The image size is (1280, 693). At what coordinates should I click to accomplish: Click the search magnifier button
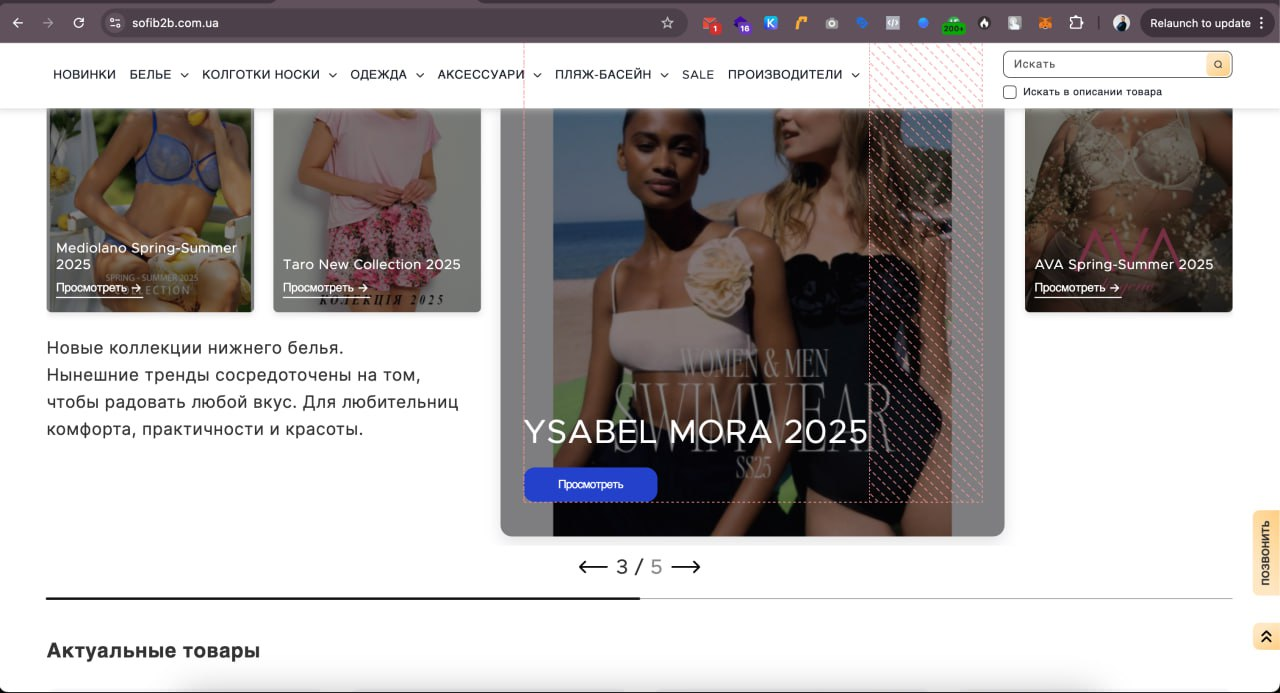tap(1218, 64)
